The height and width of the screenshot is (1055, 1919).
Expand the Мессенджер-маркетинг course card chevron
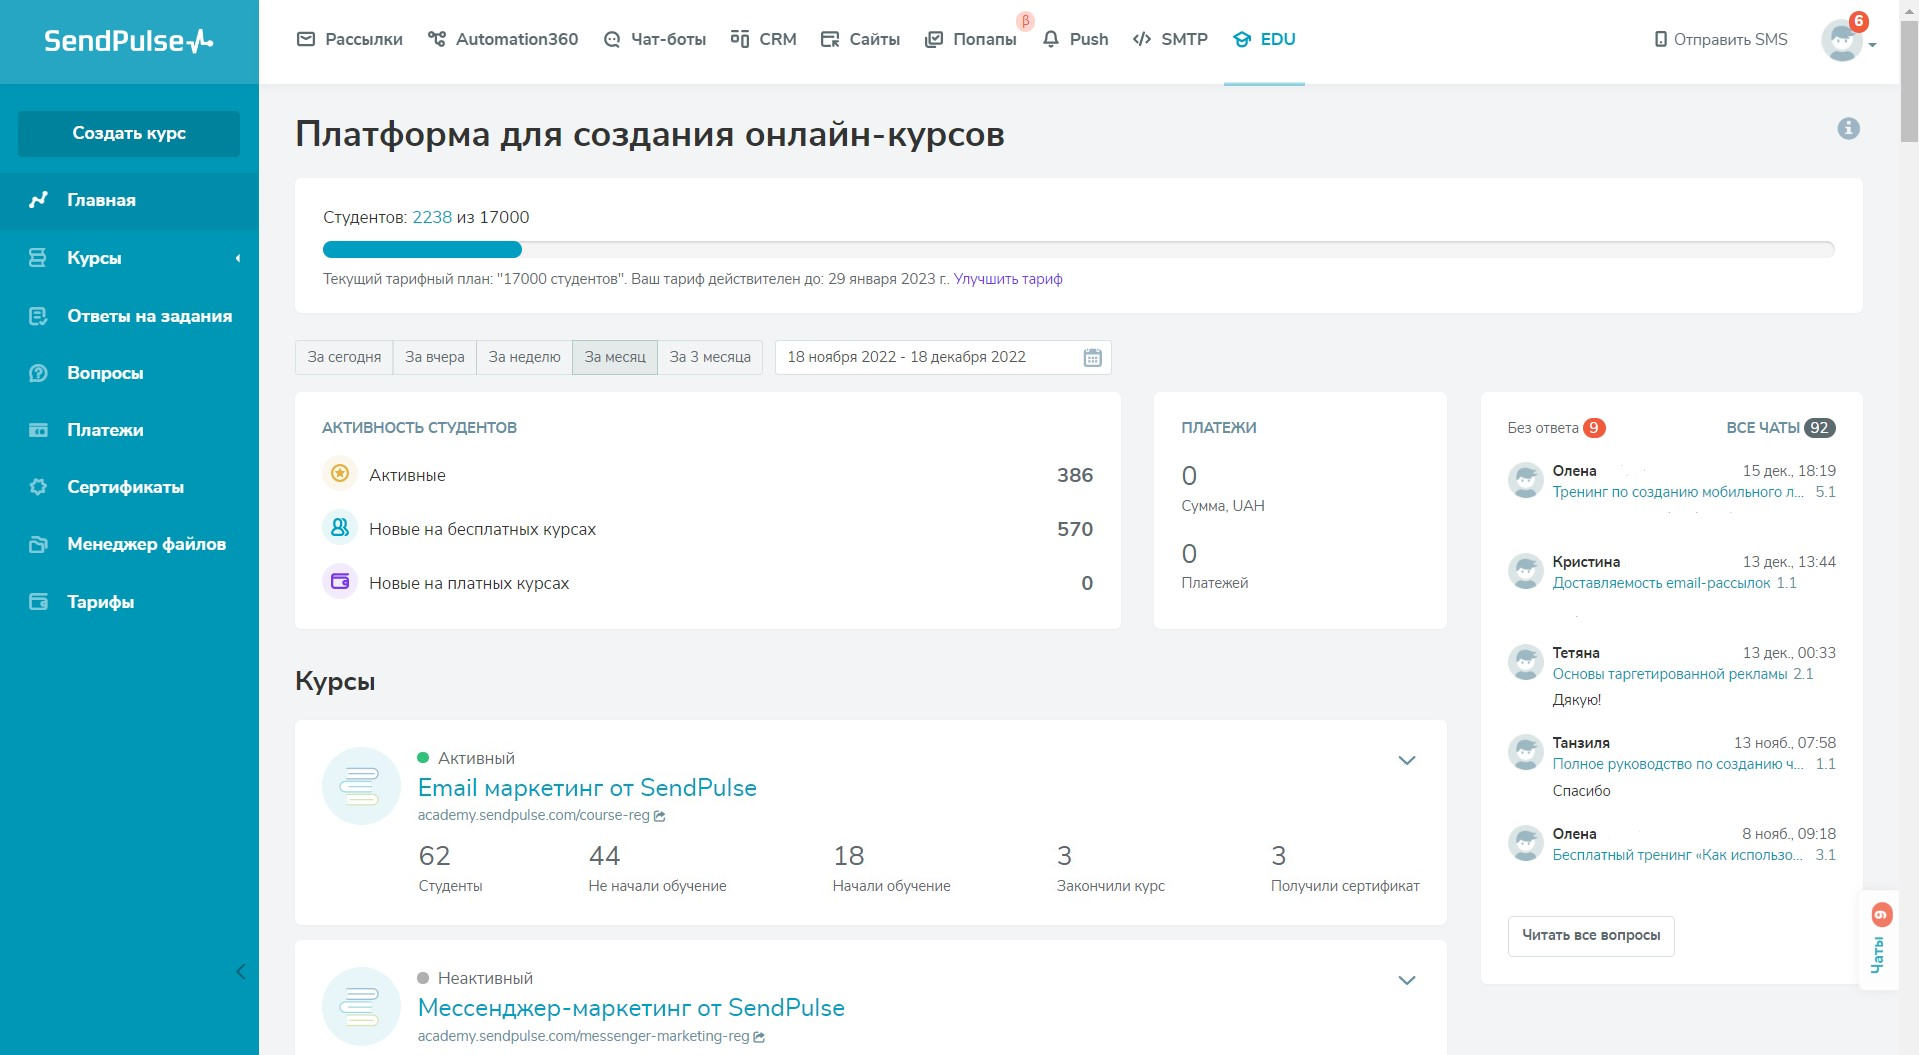click(1407, 980)
